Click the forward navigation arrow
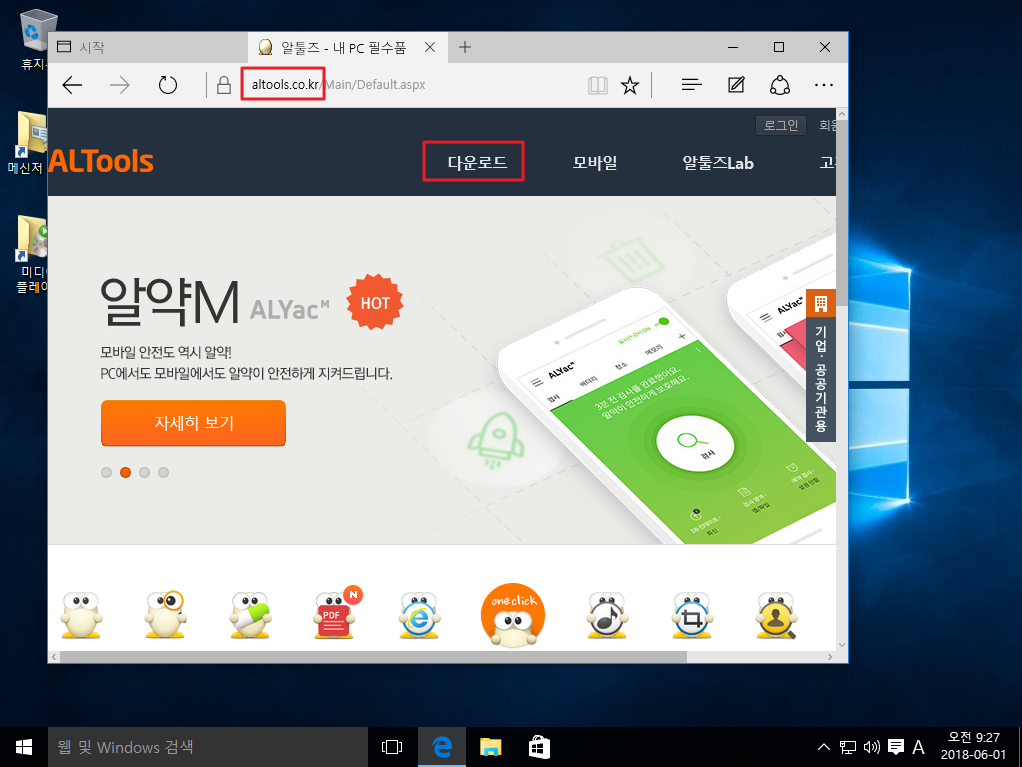This screenshot has width=1022, height=767. click(119, 85)
